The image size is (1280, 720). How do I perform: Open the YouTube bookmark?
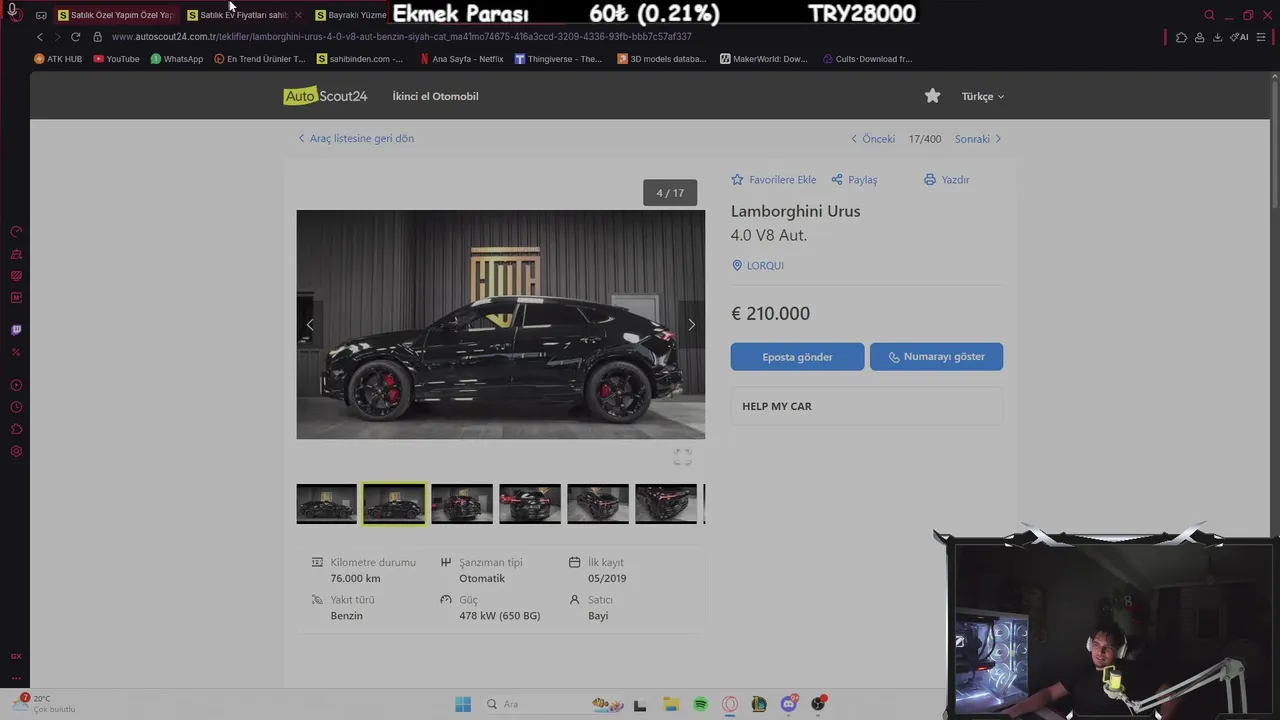click(x=116, y=59)
